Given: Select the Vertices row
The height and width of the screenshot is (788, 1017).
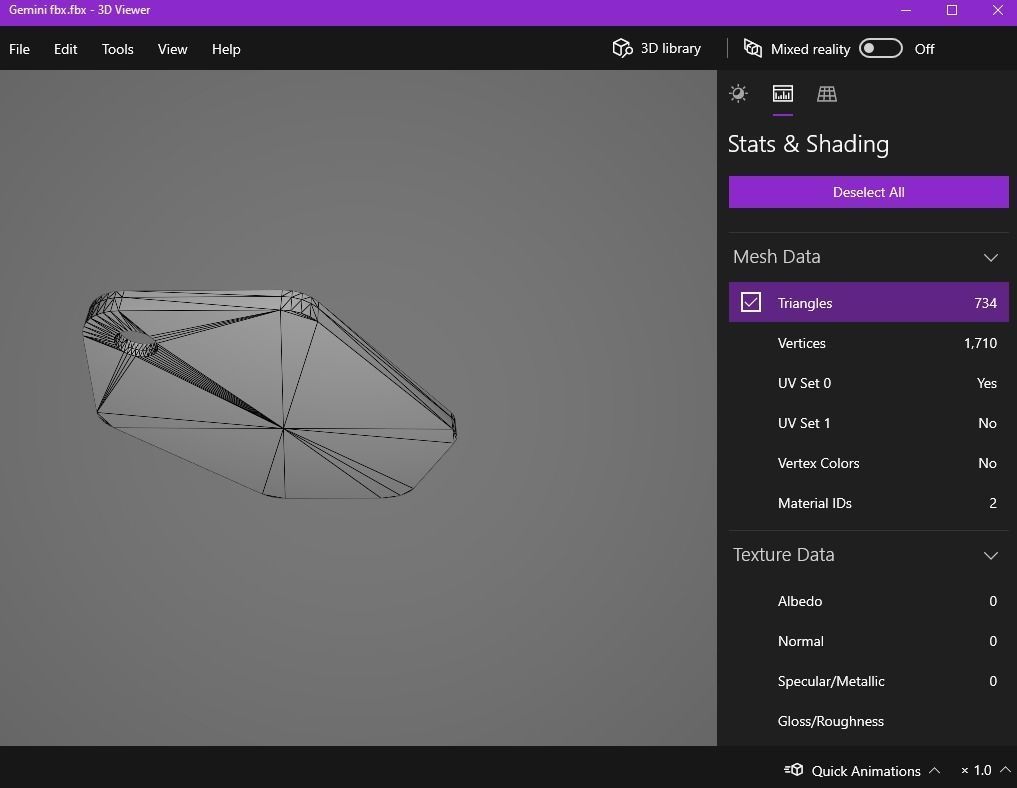Looking at the screenshot, I should coord(868,343).
